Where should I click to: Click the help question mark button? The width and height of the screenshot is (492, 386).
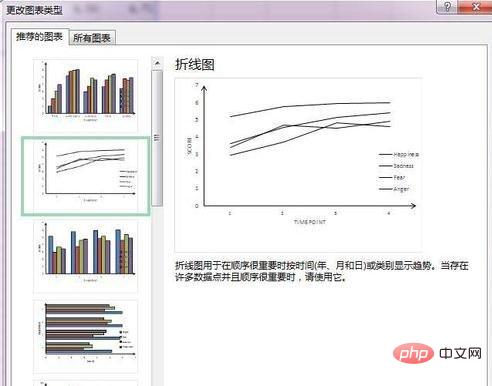coord(447,6)
